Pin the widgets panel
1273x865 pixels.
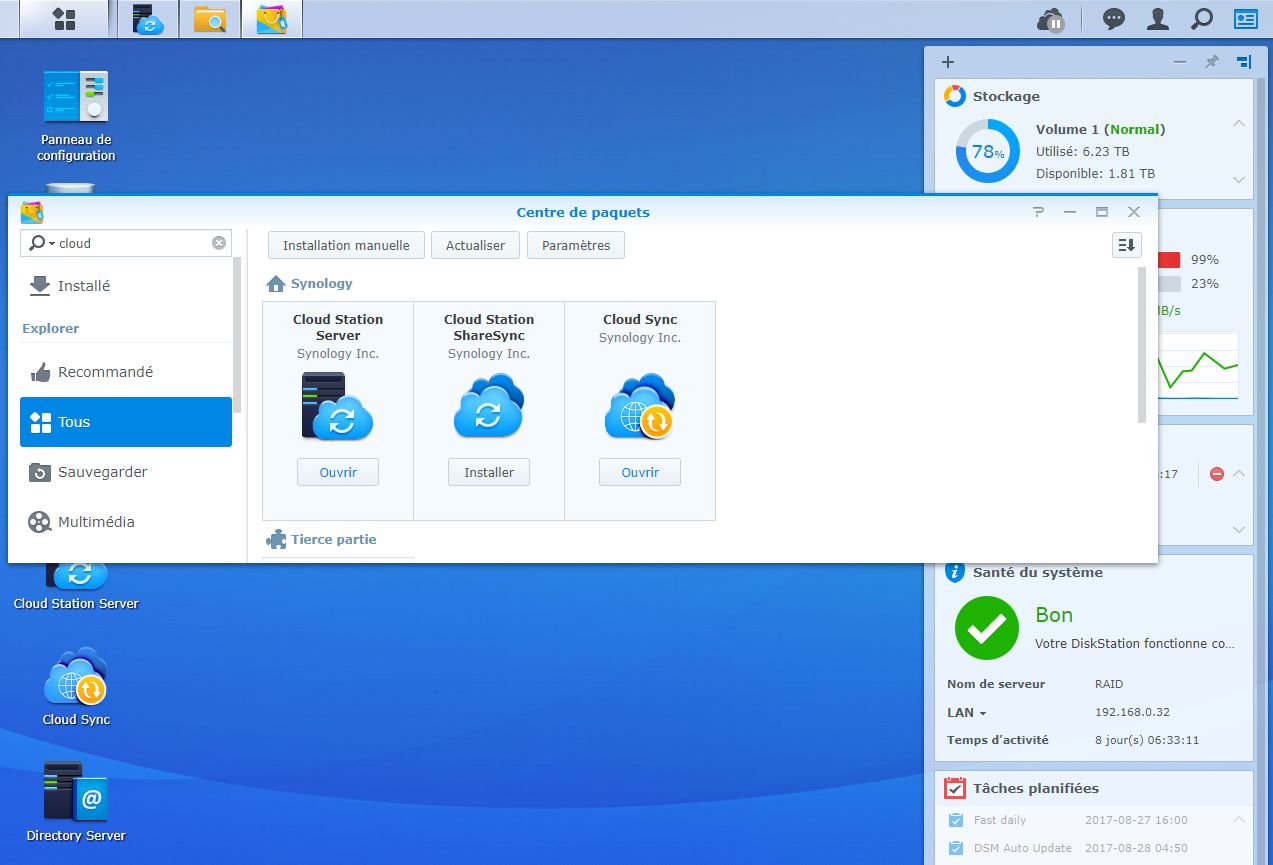(x=1212, y=62)
